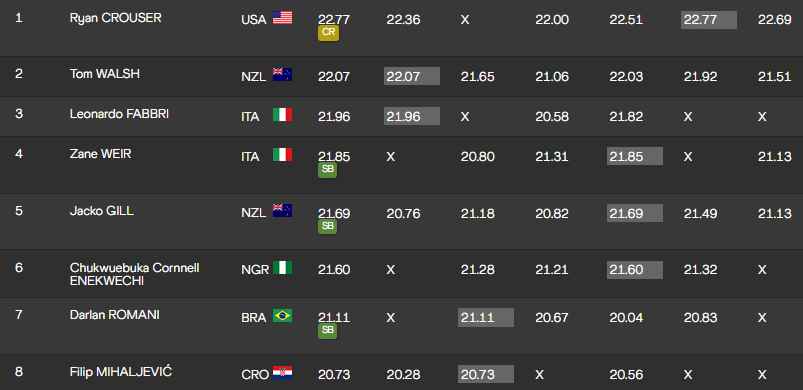Screen dimensions: 803x390
Task: Click highlighted 21.11 attempt for Romani
Action: [x=485, y=317]
